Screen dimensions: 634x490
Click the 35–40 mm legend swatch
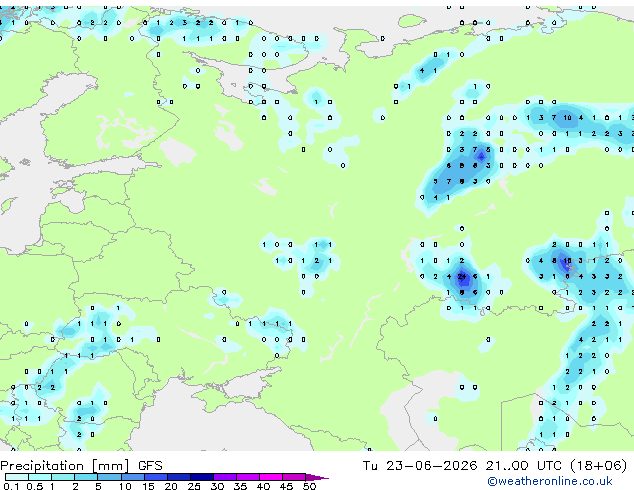pos(248,477)
